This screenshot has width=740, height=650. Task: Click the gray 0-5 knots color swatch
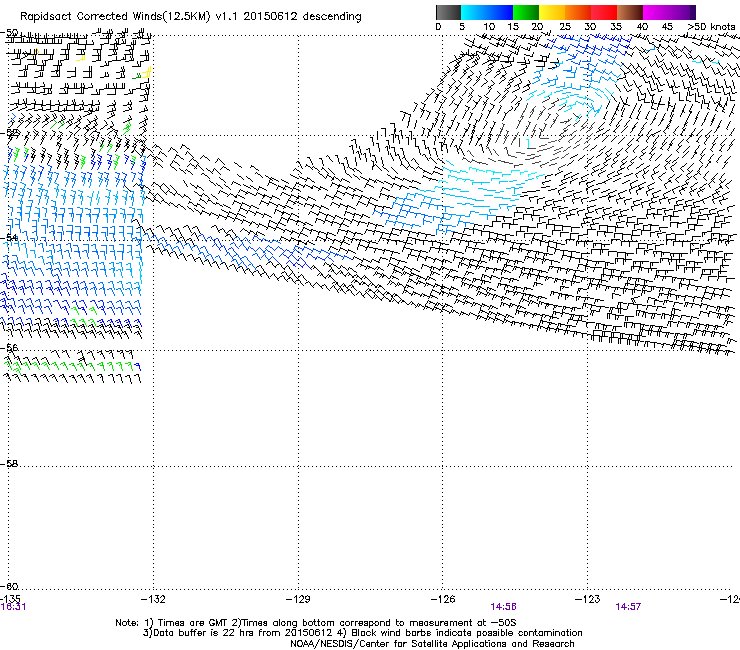point(448,12)
